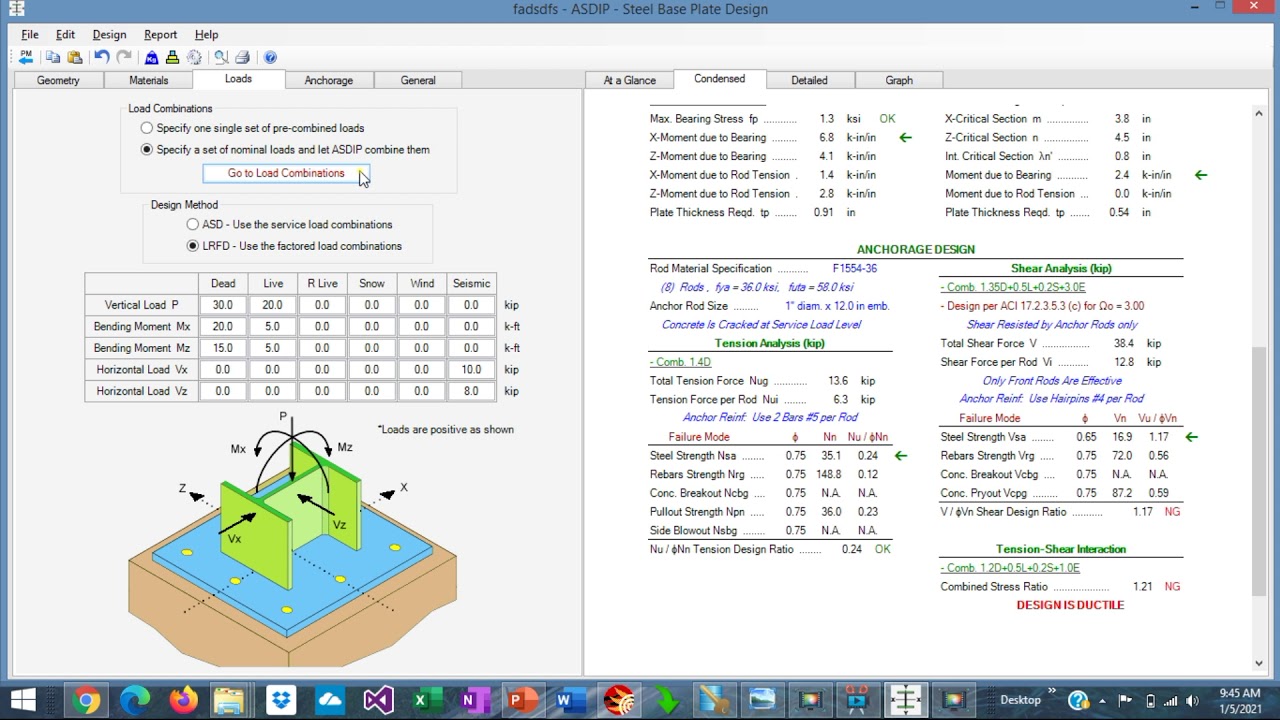
Task: Click the green download arrow taskbar icon
Action: [668, 700]
